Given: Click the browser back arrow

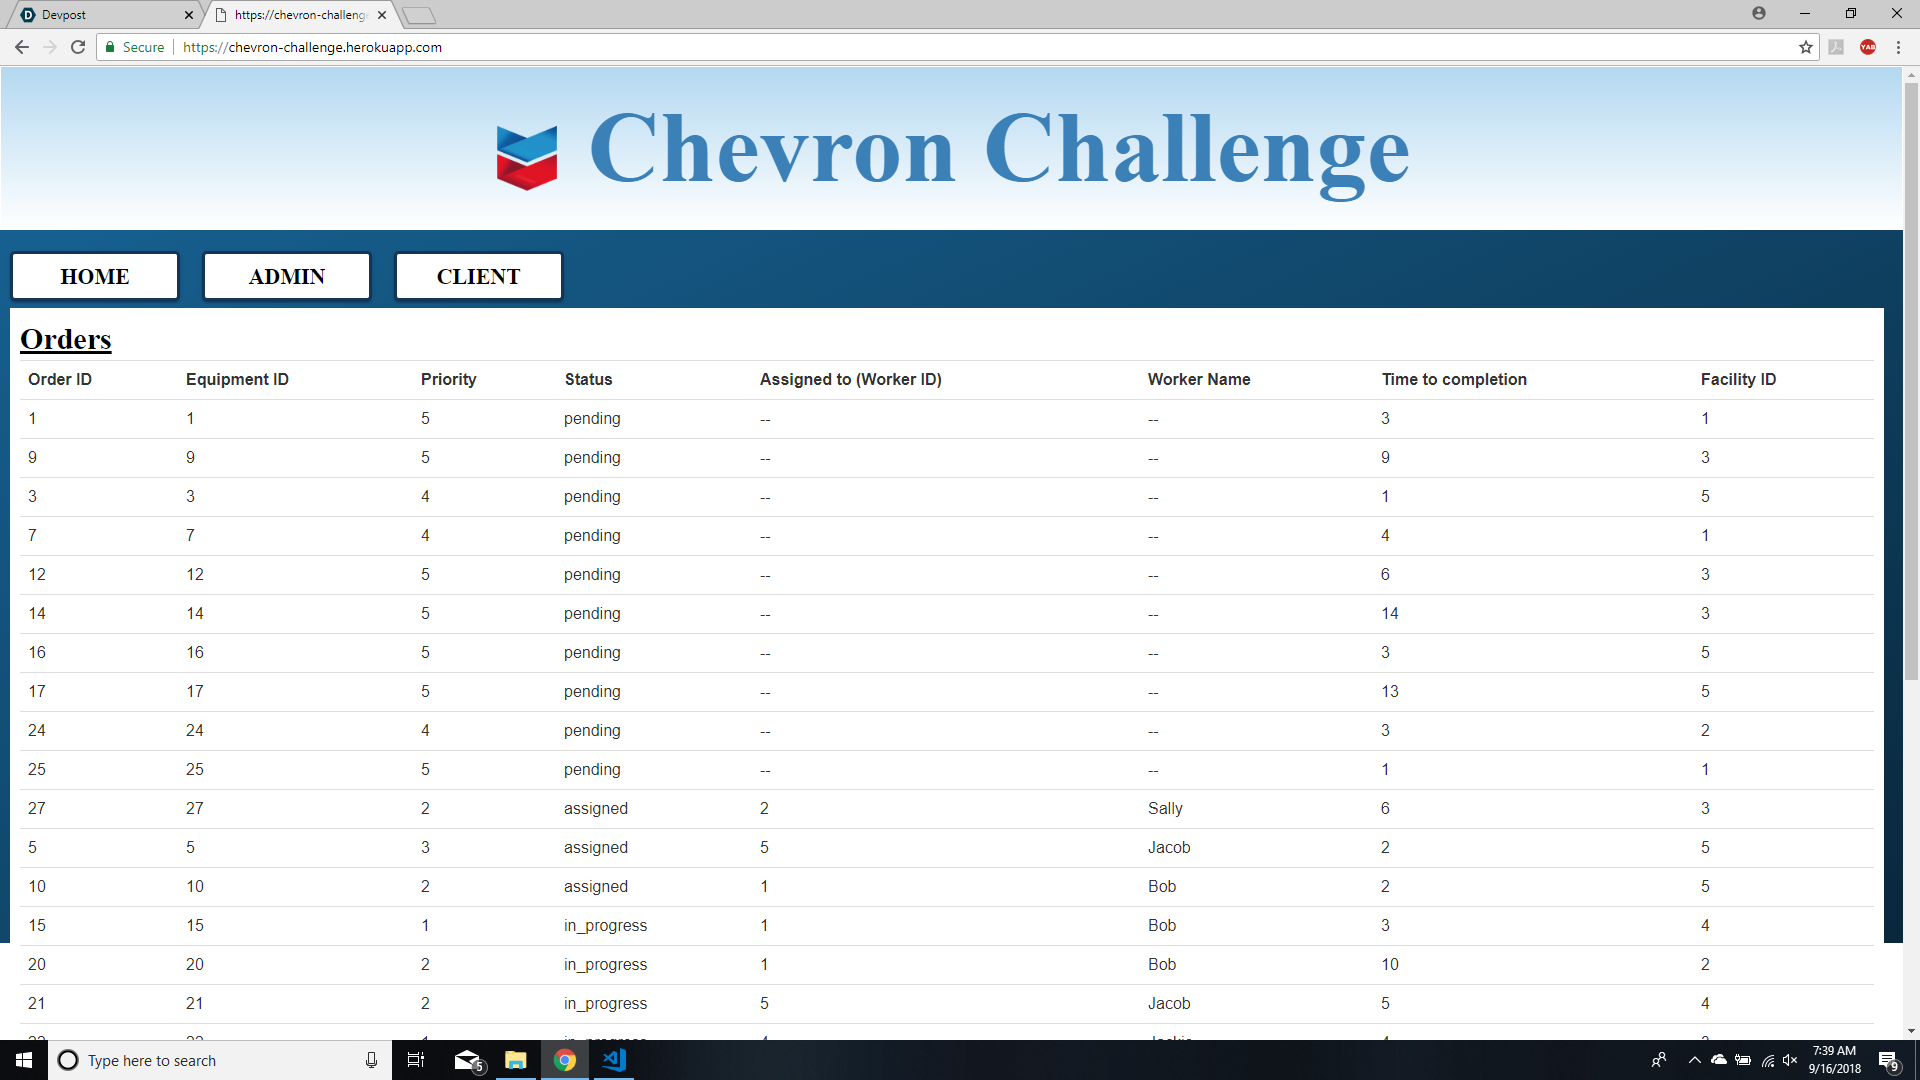Looking at the screenshot, I should [x=22, y=47].
